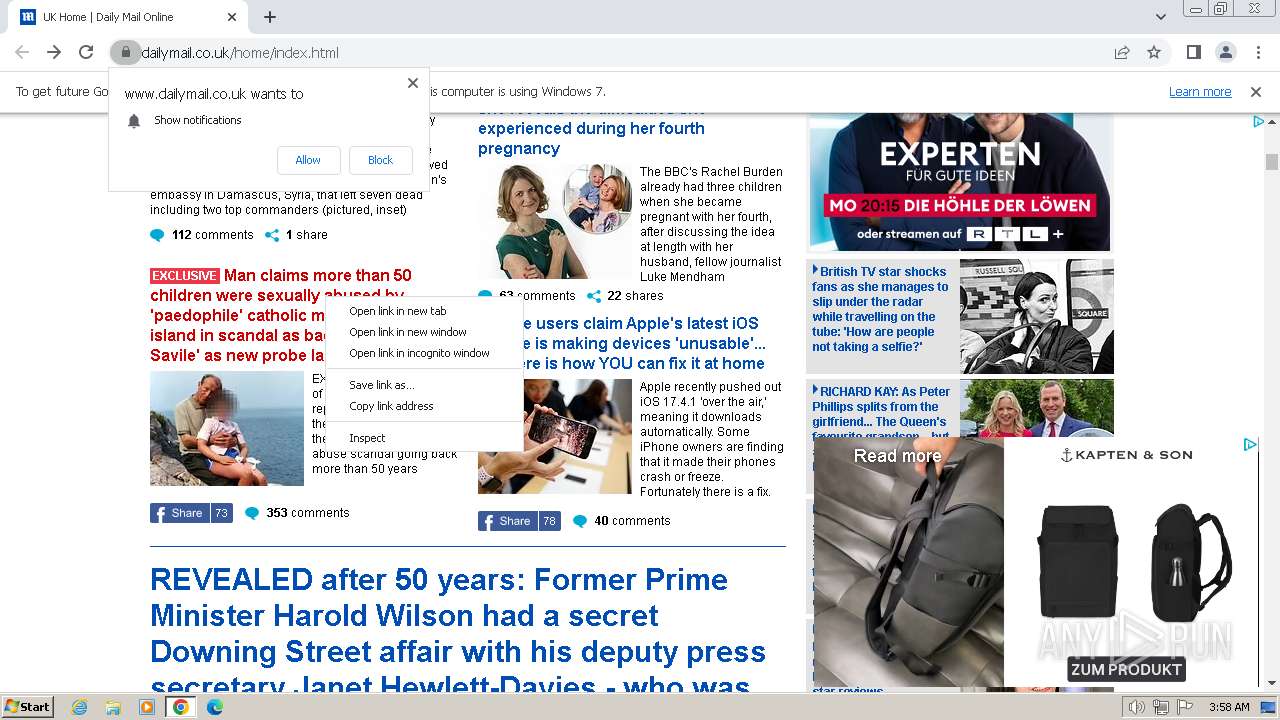Launch Internet Explorer from taskbar
Viewport: 1280px width, 720px height.
(79, 707)
